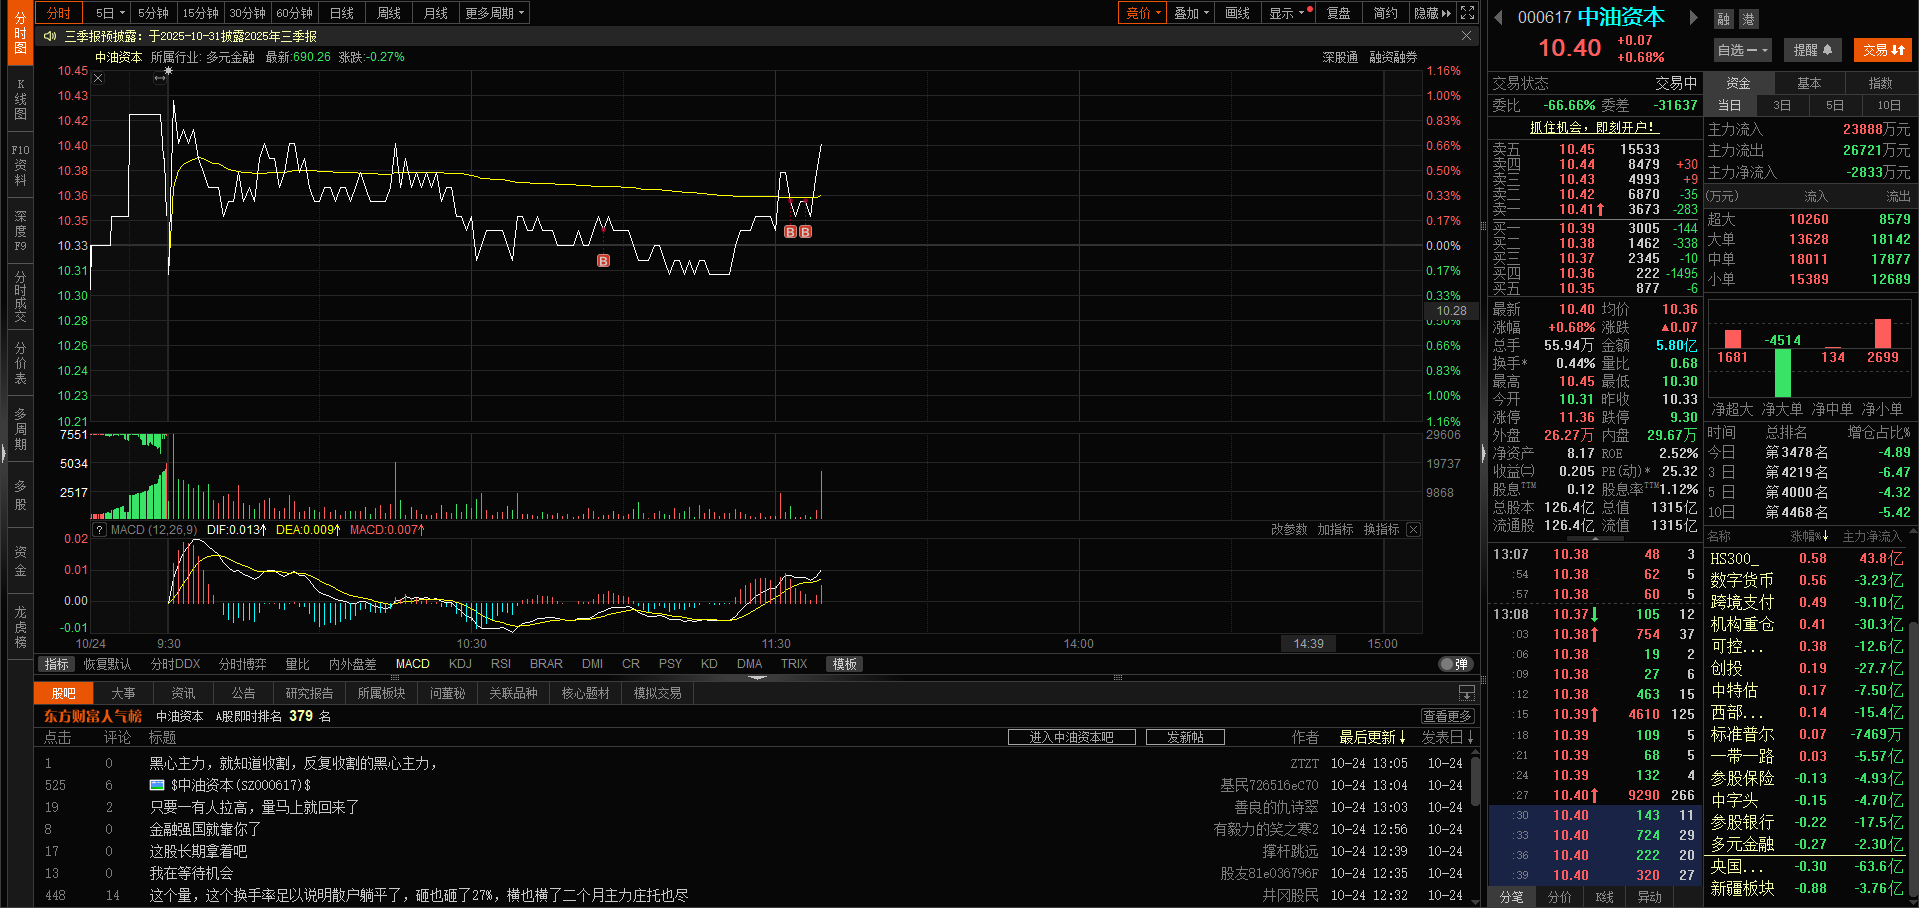Click 查看更多 to view more posts
Viewport: 1919px width, 908px height.
click(1447, 716)
